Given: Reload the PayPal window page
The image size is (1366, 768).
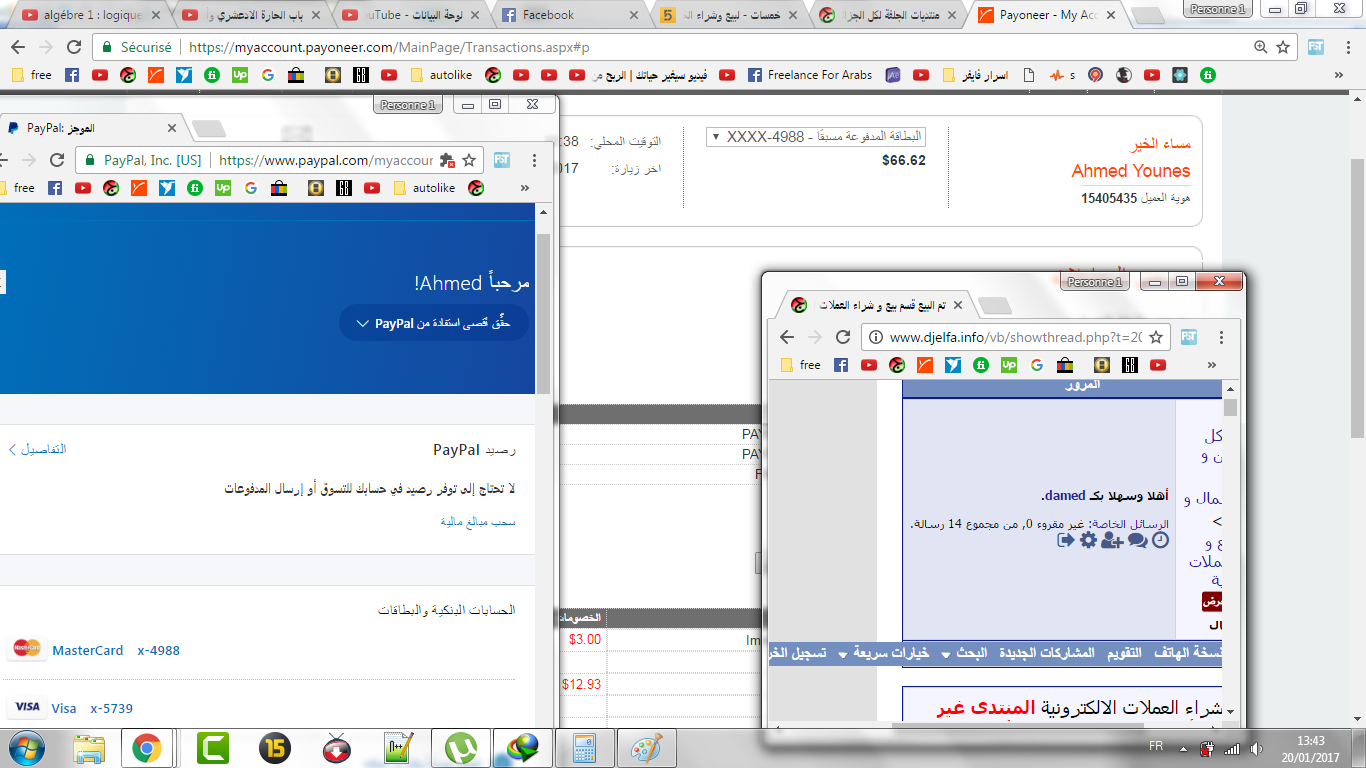Looking at the screenshot, I should click(57, 160).
